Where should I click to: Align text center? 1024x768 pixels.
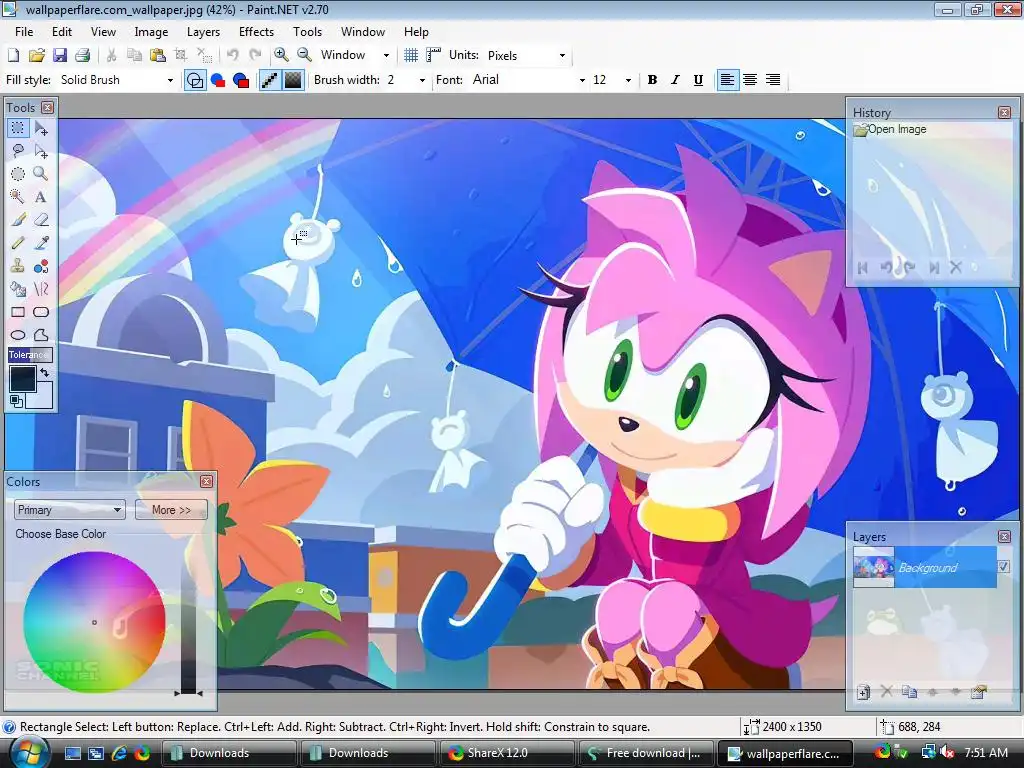pos(750,80)
